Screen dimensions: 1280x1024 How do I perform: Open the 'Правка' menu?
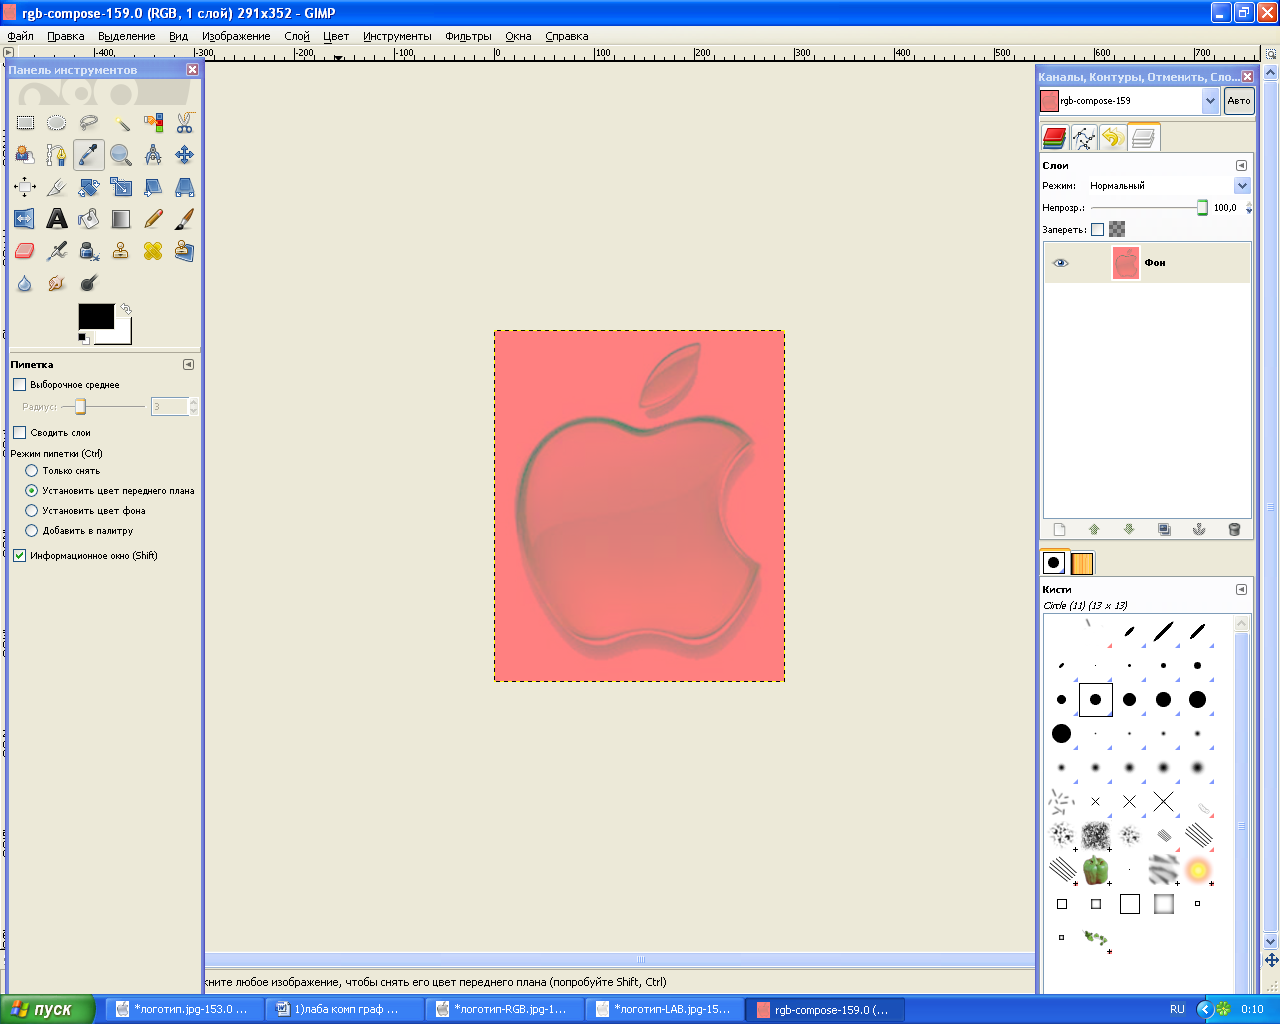66,36
